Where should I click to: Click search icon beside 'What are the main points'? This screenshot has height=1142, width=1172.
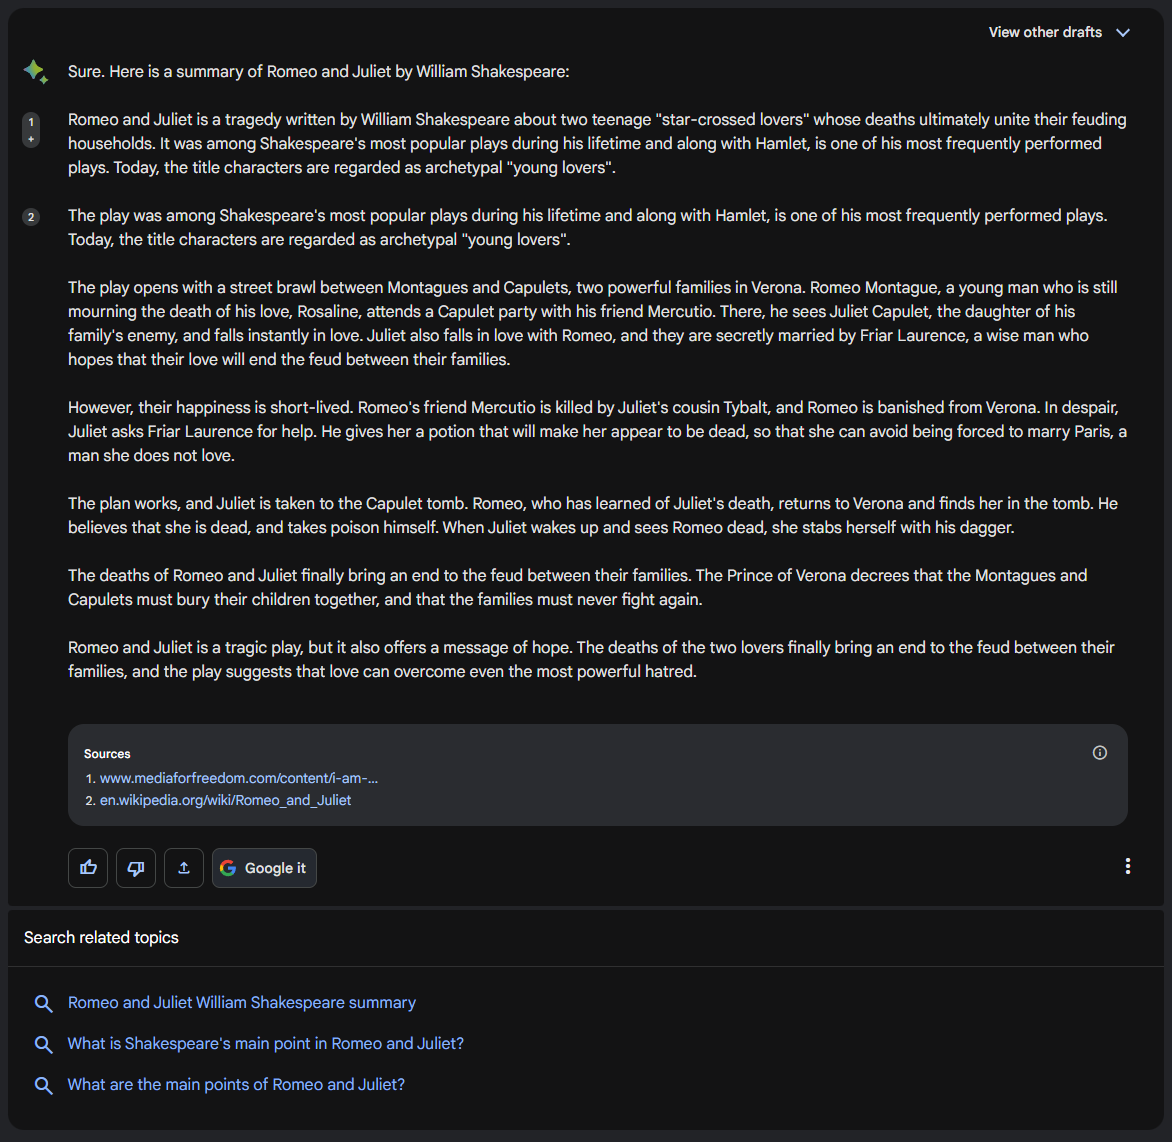[x=43, y=1086]
